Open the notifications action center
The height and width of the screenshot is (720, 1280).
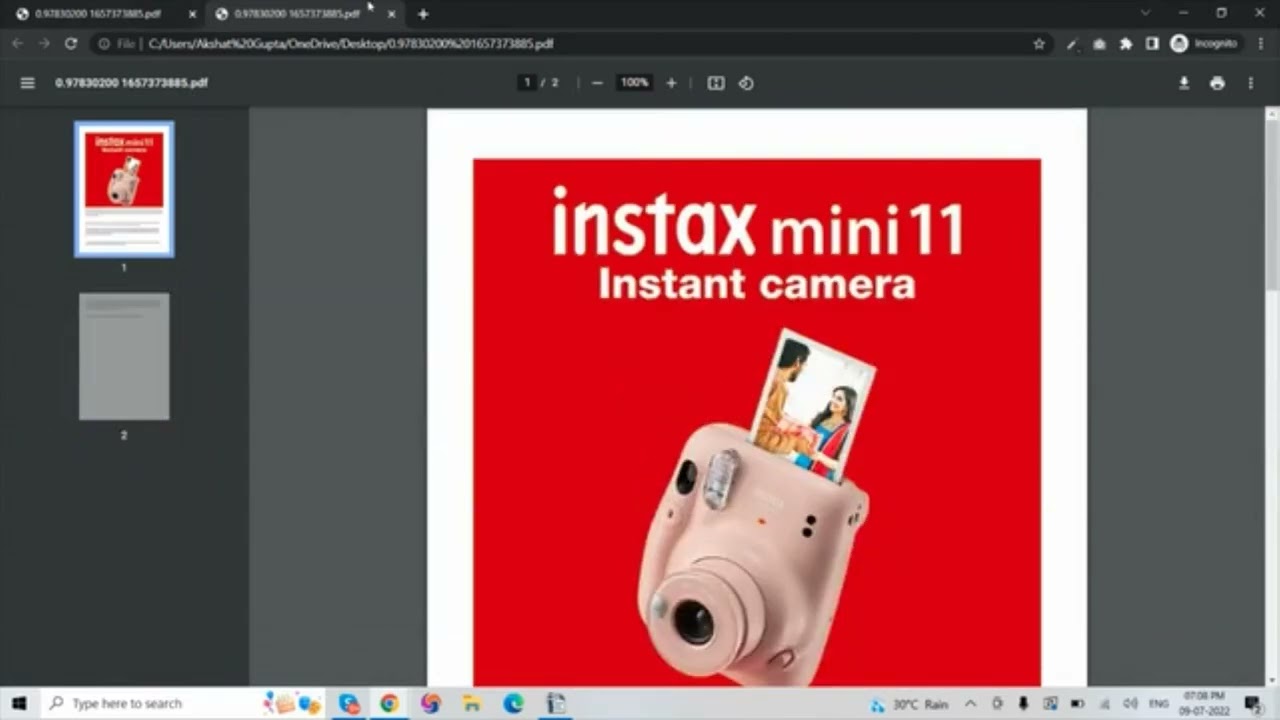click(x=1254, y=704)
